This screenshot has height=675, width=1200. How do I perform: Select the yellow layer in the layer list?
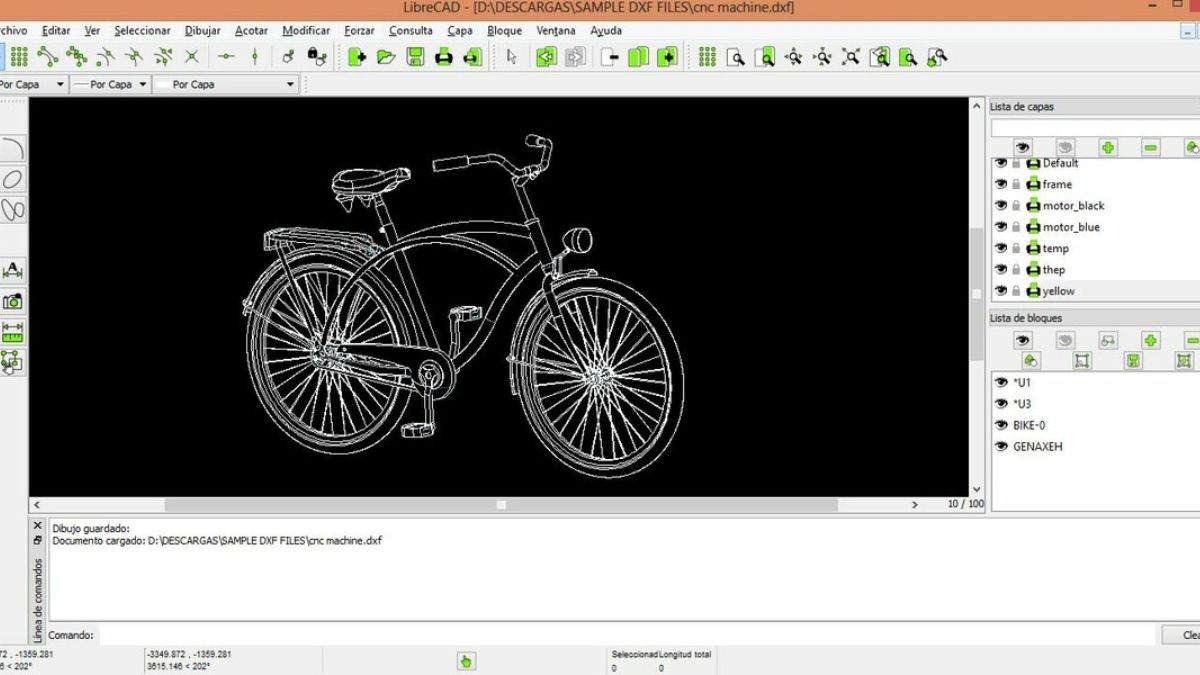(1058, 291)
